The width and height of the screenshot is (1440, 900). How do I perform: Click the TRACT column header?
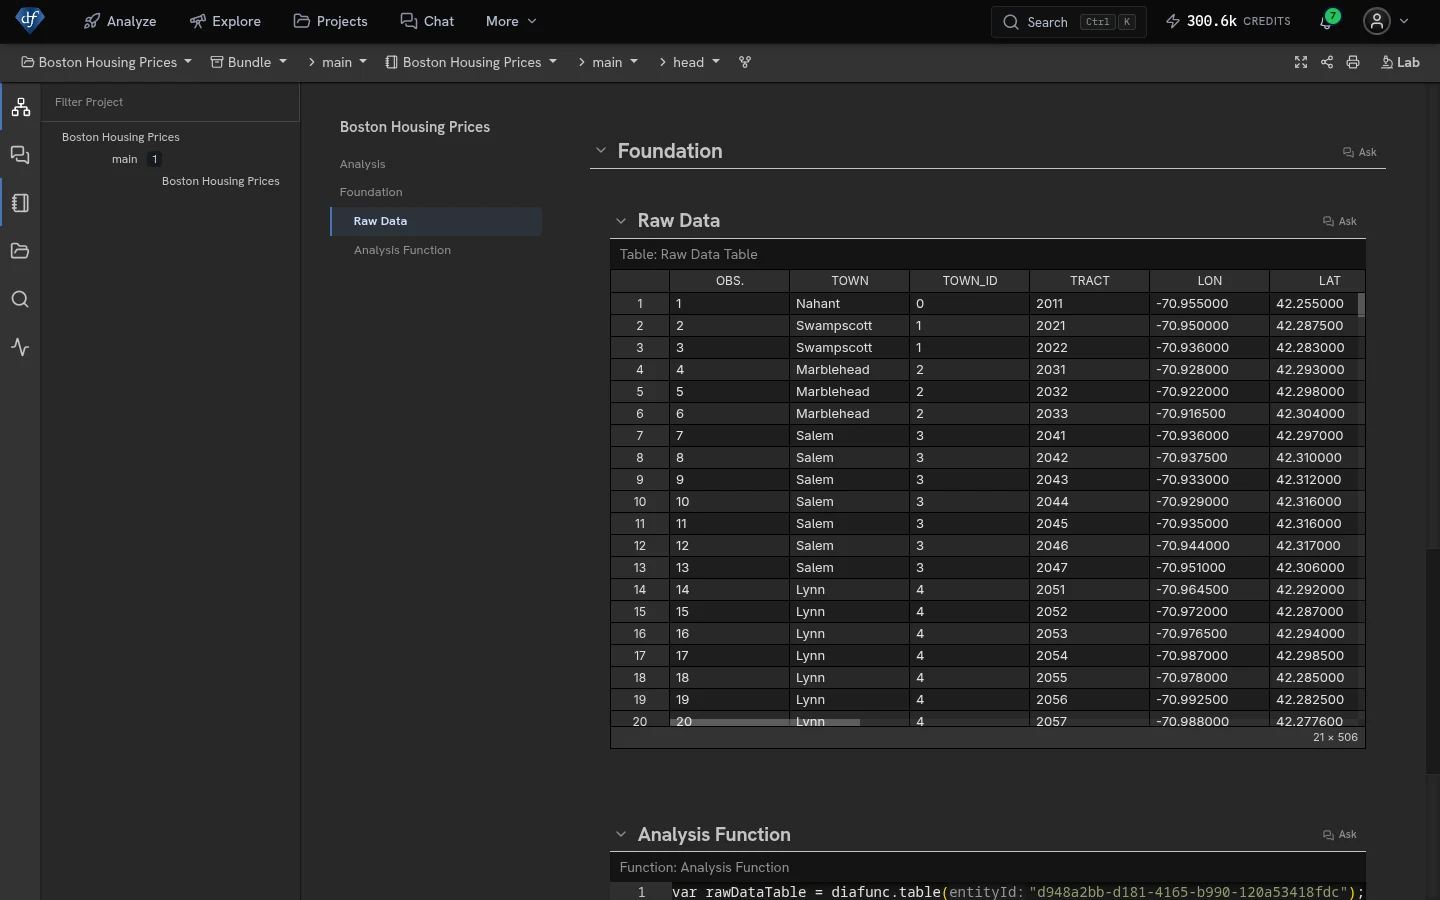point(1090,281)
